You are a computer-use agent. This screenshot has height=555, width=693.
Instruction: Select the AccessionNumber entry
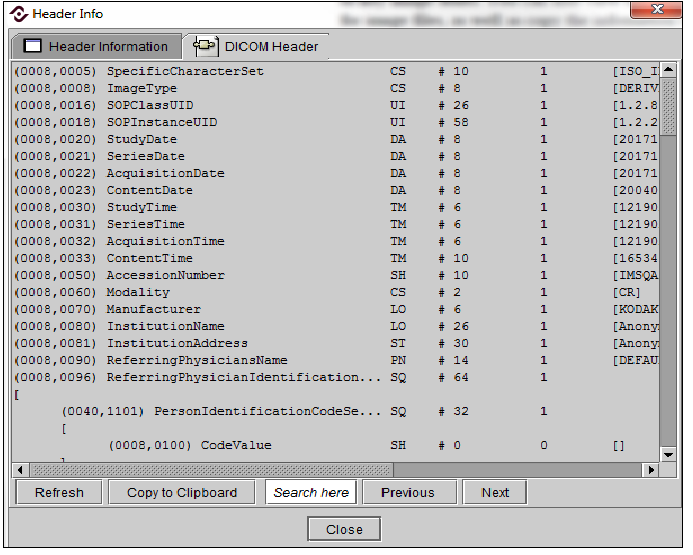click(336, 275)
